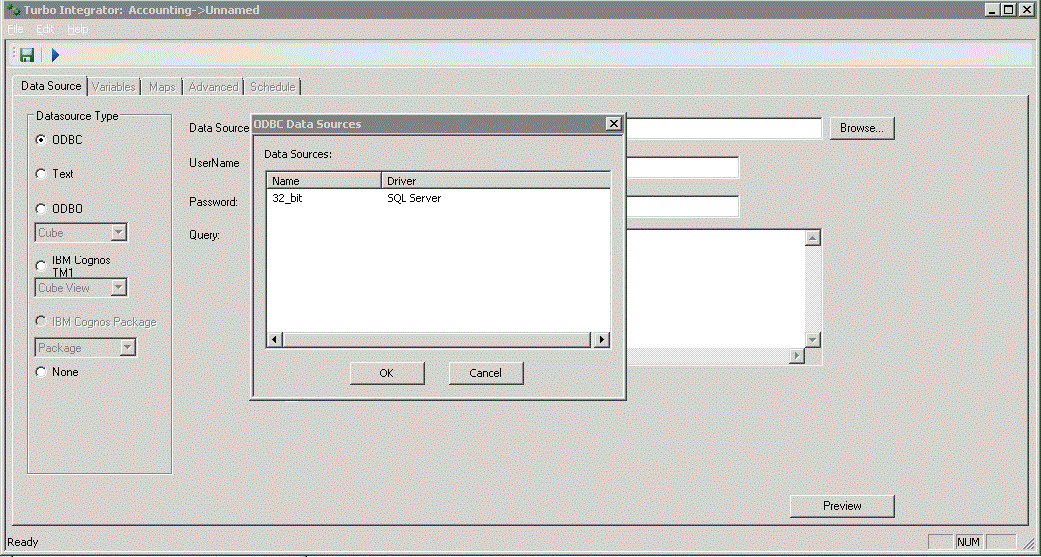Click the Turbo Integrator title bar app icon
This screenshot has height=557, width=1041.
(13, 10)
